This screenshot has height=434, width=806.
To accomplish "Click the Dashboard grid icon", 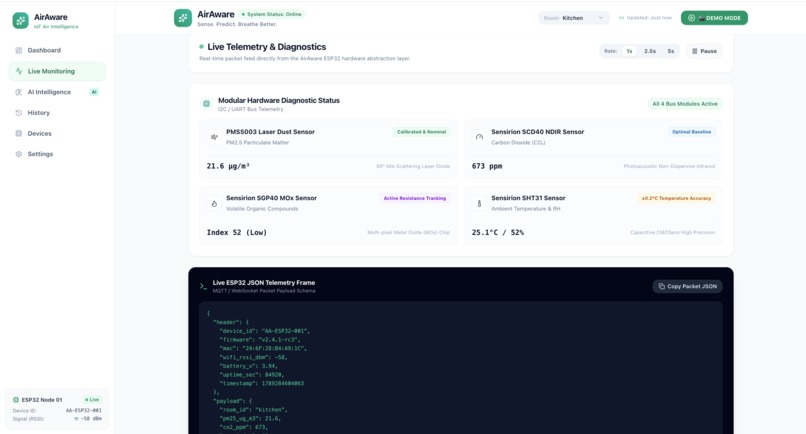I will point(19,50).
